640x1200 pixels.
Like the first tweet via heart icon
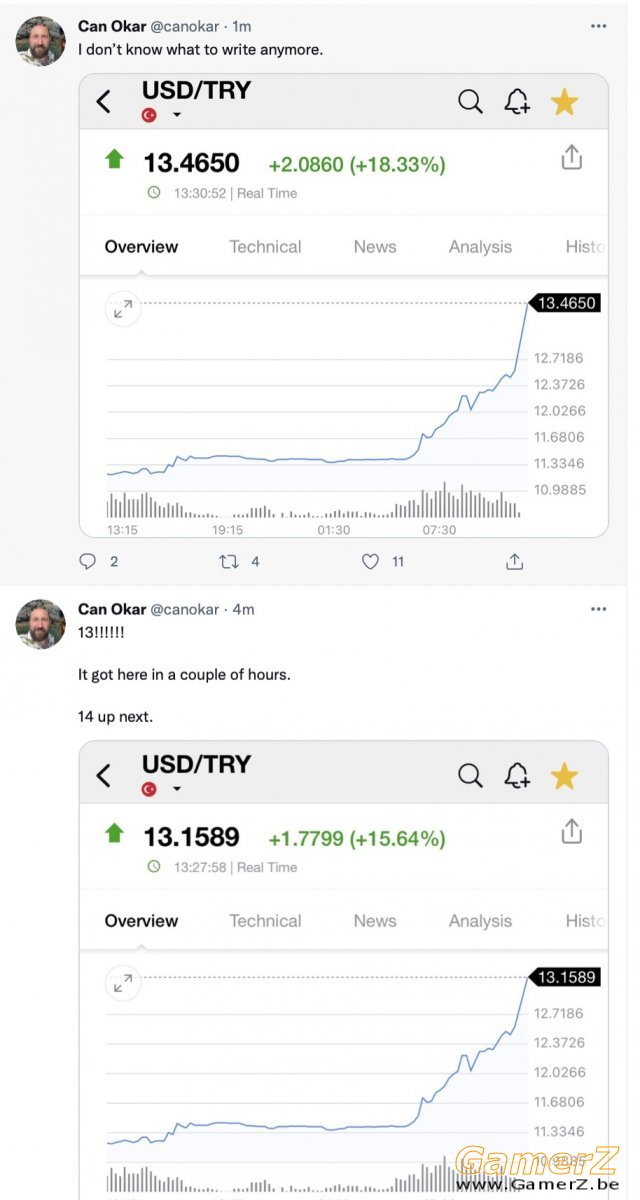point(370,562)
